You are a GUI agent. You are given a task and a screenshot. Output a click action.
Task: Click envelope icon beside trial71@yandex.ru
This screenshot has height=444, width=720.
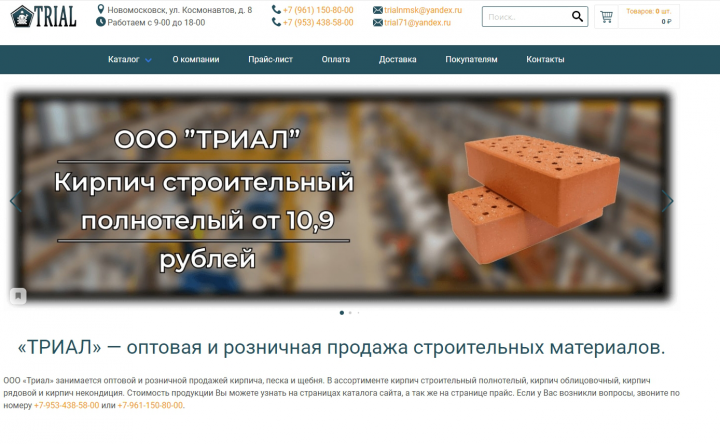[377, 22]
